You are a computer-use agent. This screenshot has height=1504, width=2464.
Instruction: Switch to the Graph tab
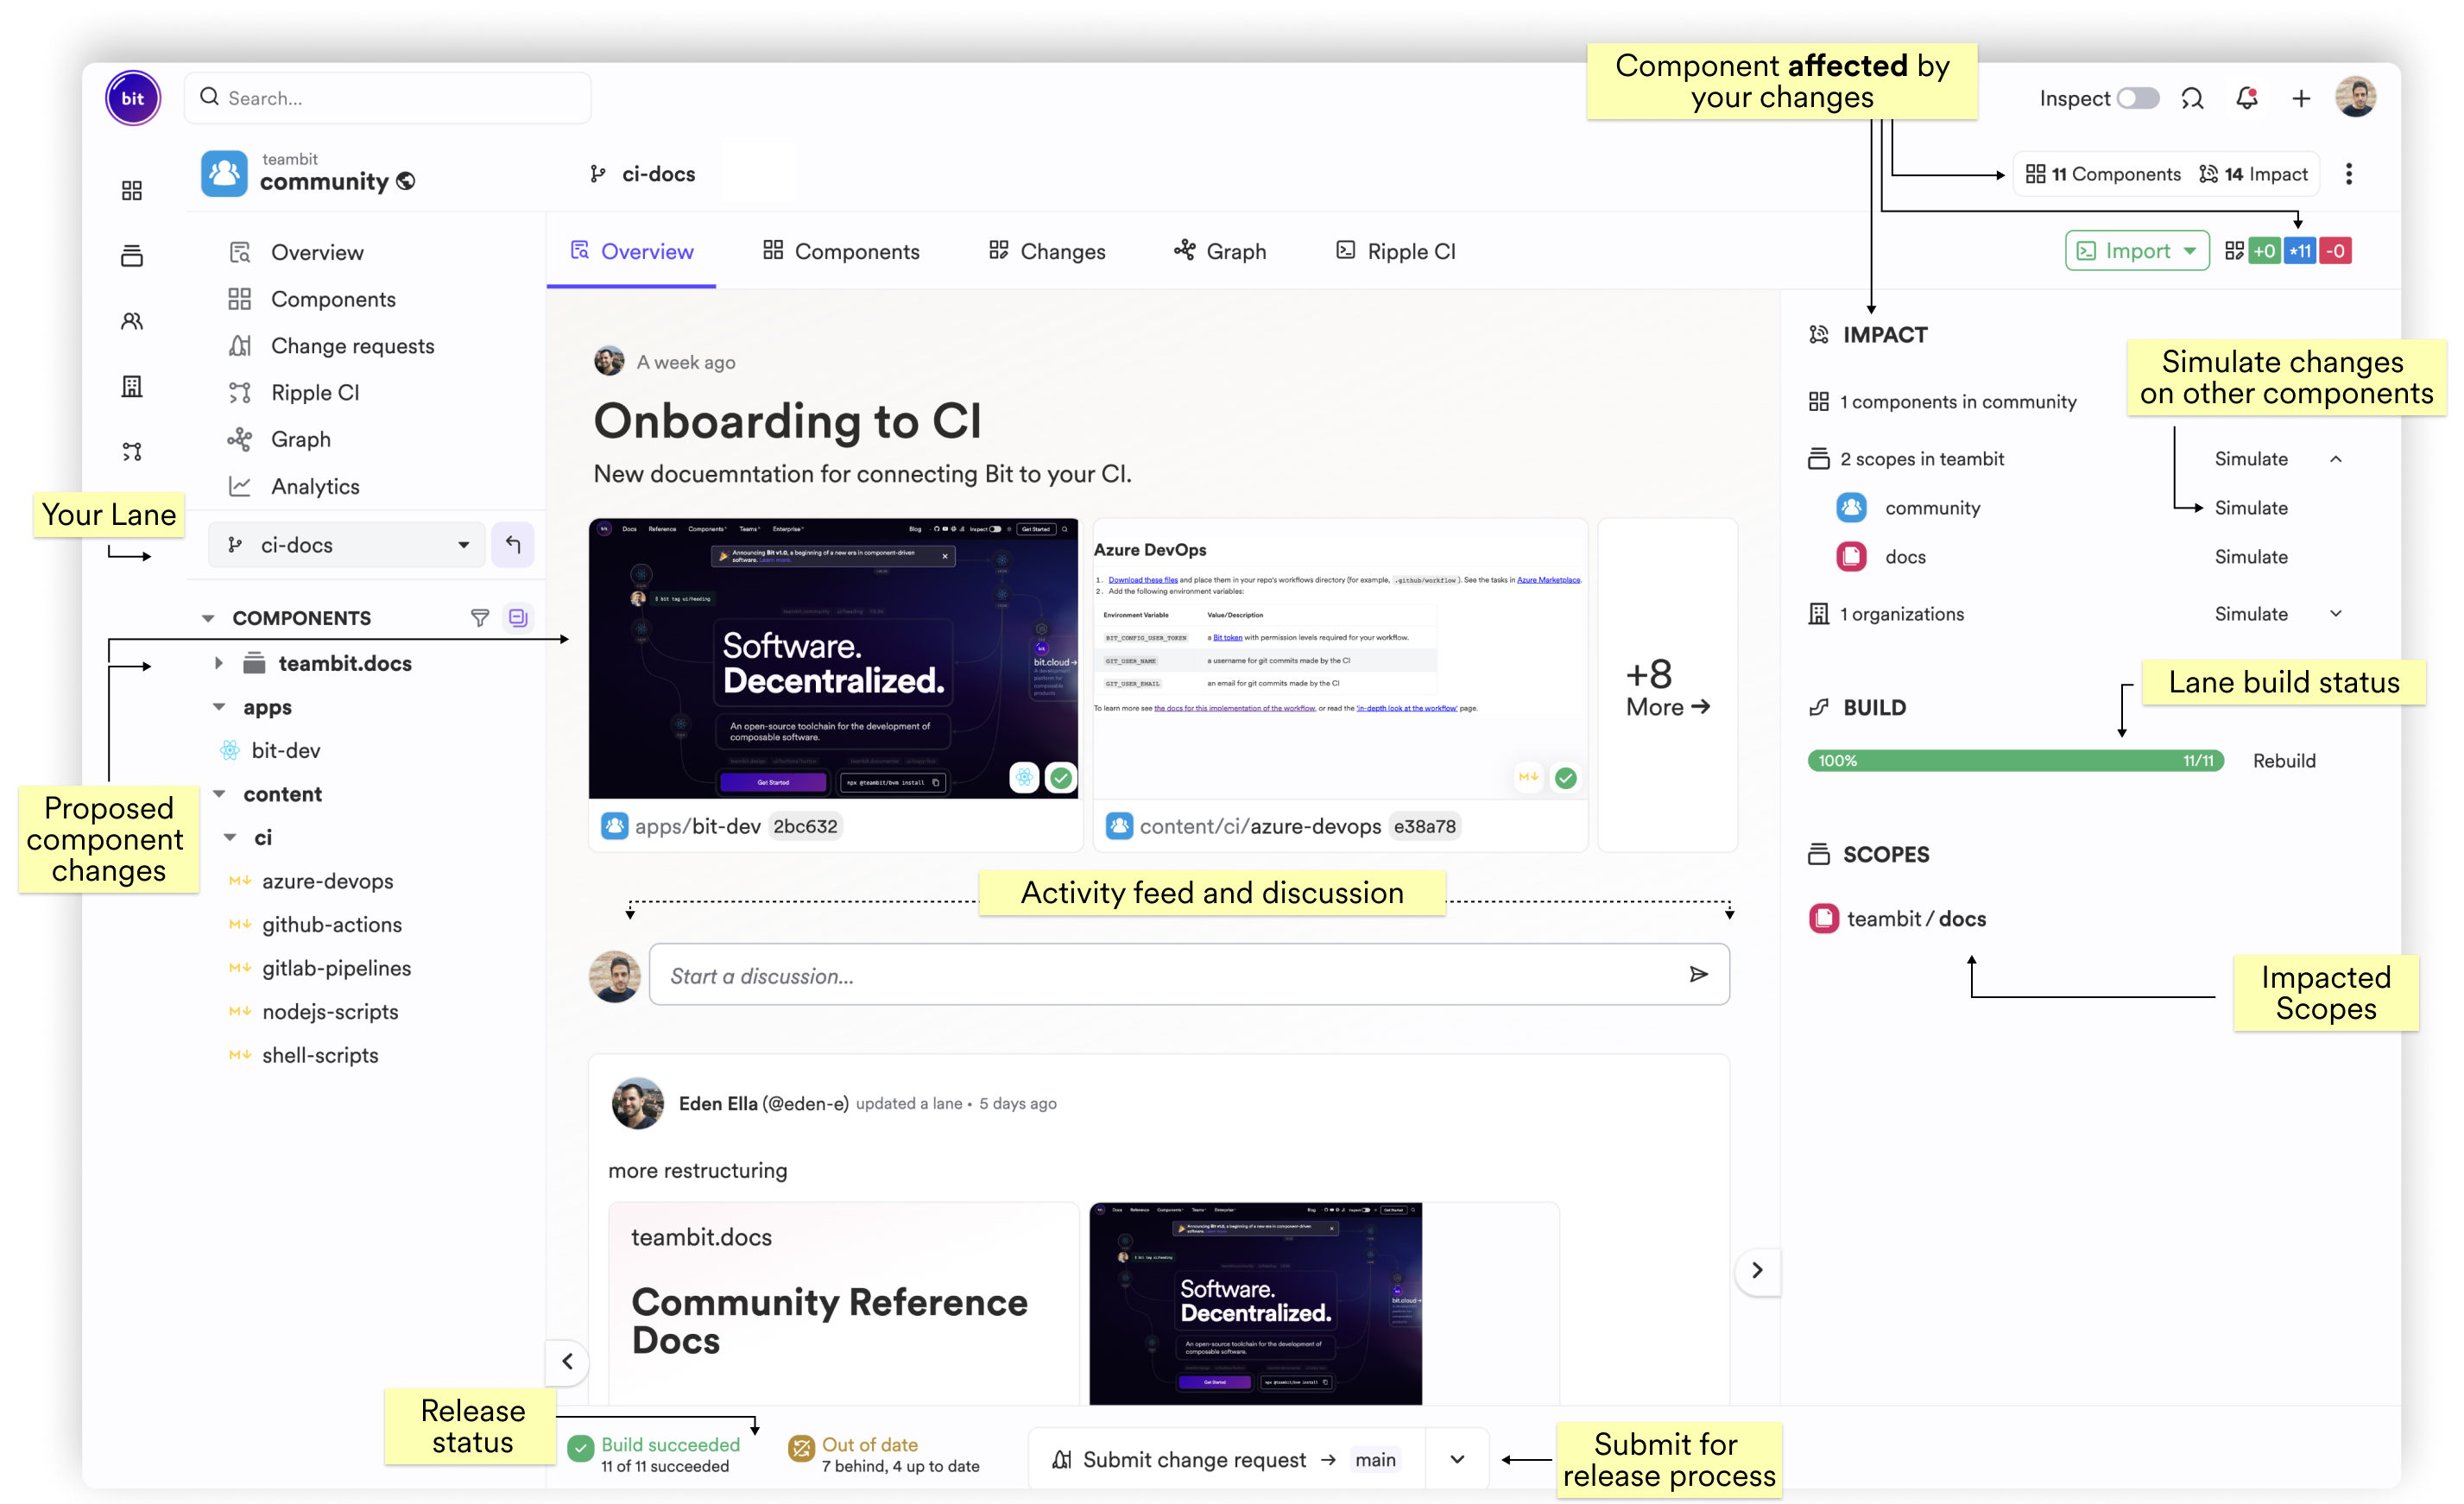pyautogui.click(x=1220, y=252)
